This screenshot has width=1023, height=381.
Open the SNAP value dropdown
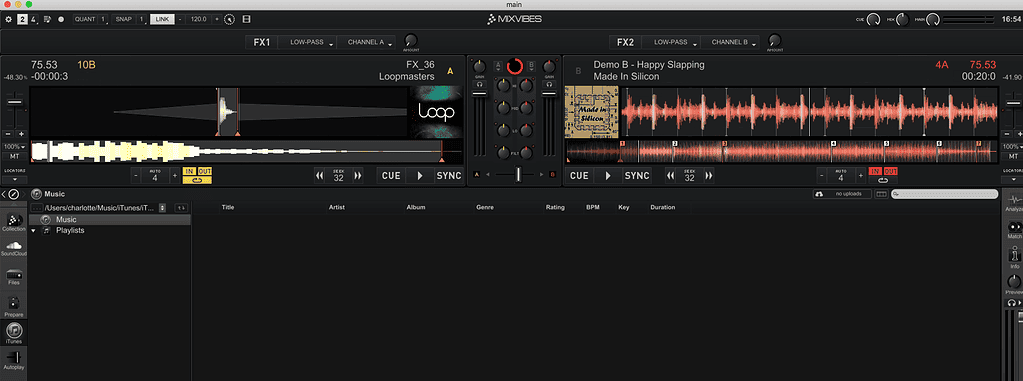click(x=142, y=19)
